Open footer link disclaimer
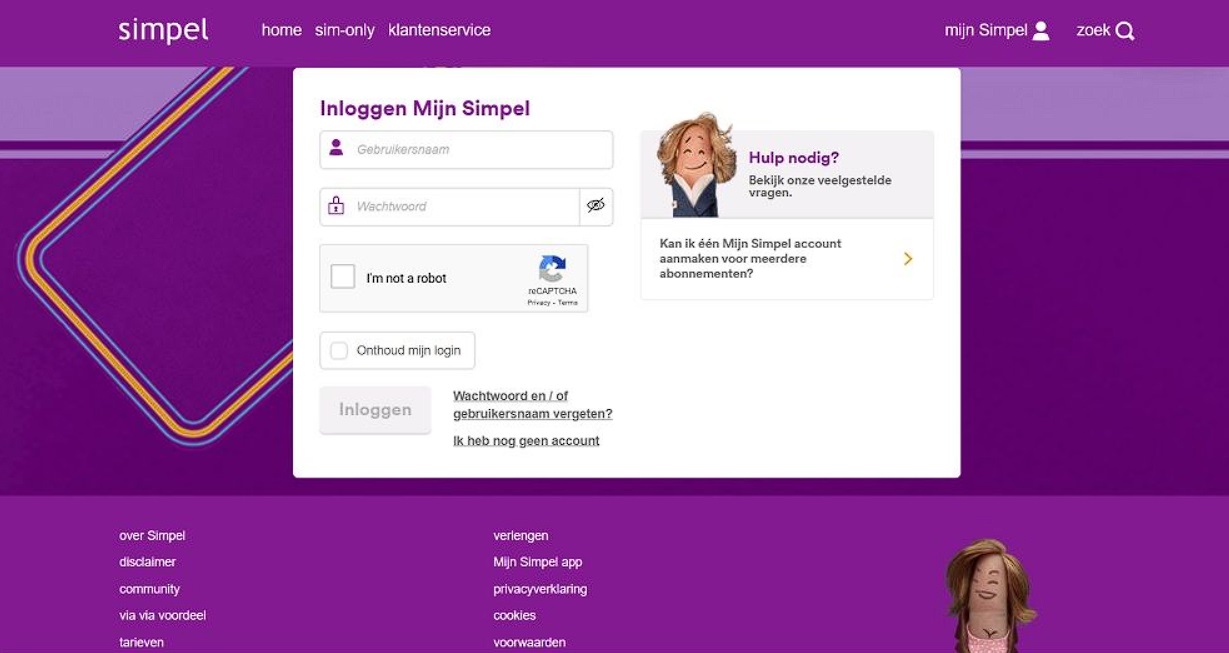Image resolution: width=1229 pixels, height=653 pixels. 147,562
